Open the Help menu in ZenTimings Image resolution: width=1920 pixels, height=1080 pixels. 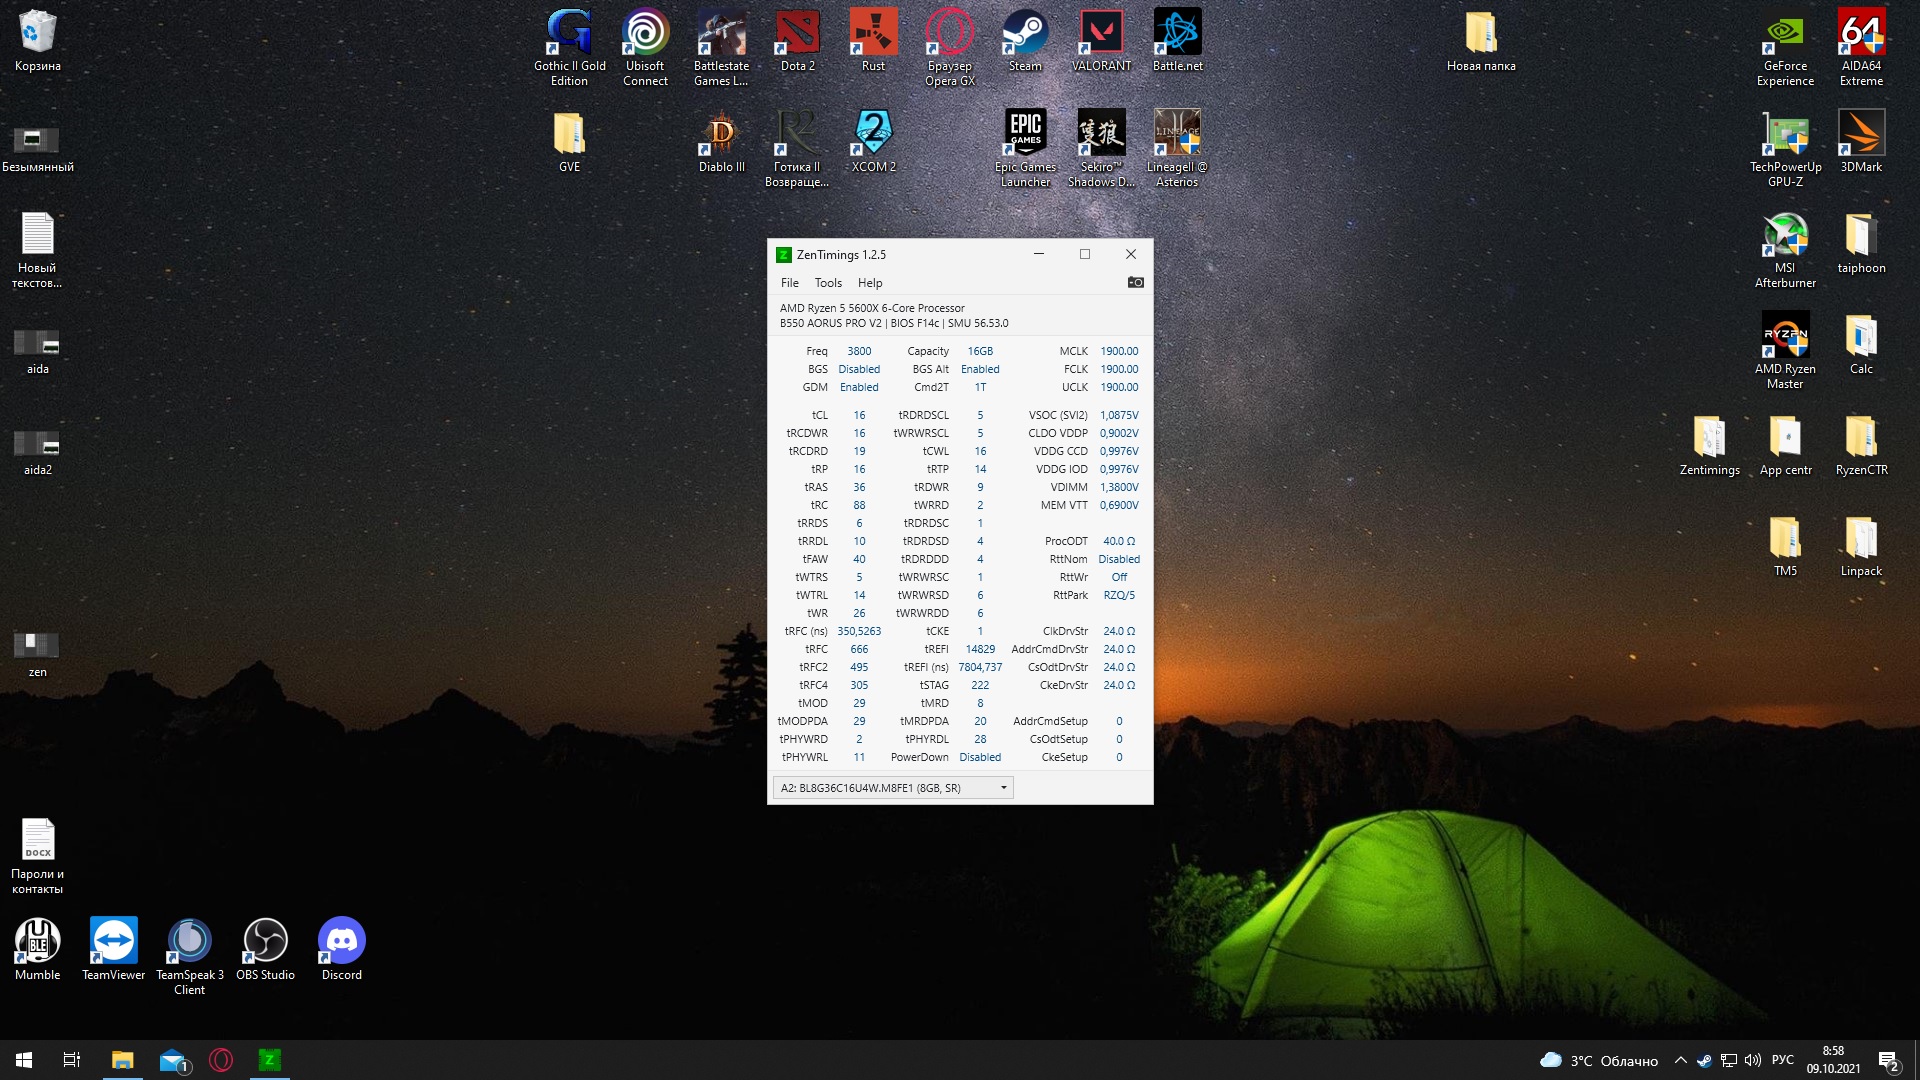[869, 283]
